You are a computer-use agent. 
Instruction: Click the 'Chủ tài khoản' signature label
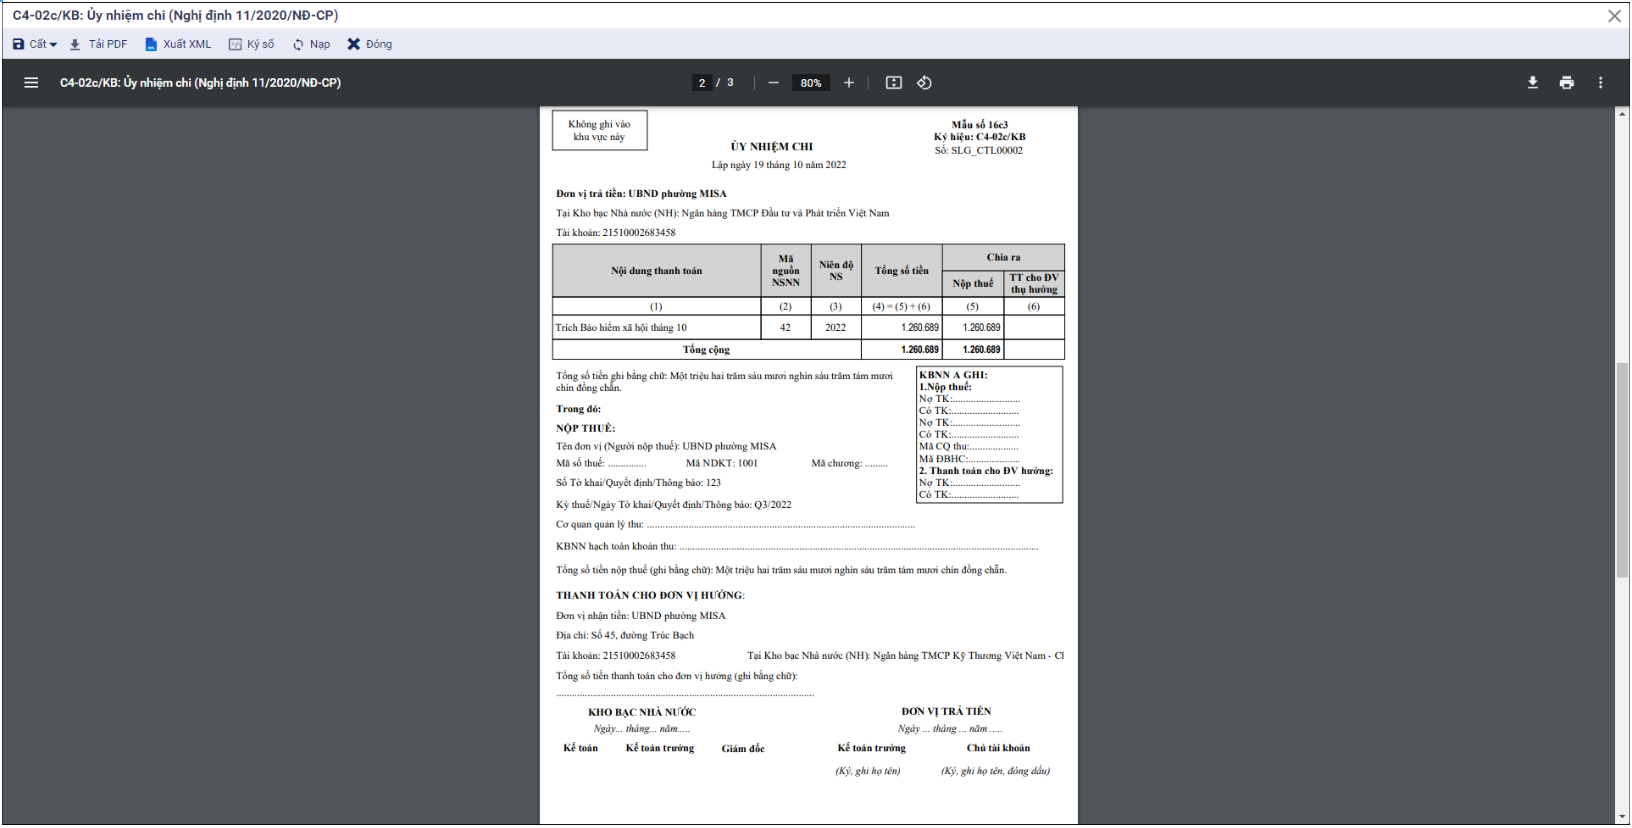click(998, 748)
